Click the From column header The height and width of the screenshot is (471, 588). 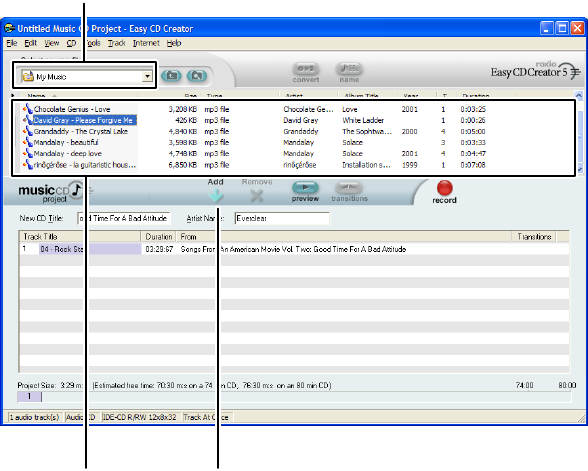coord(344,237)
